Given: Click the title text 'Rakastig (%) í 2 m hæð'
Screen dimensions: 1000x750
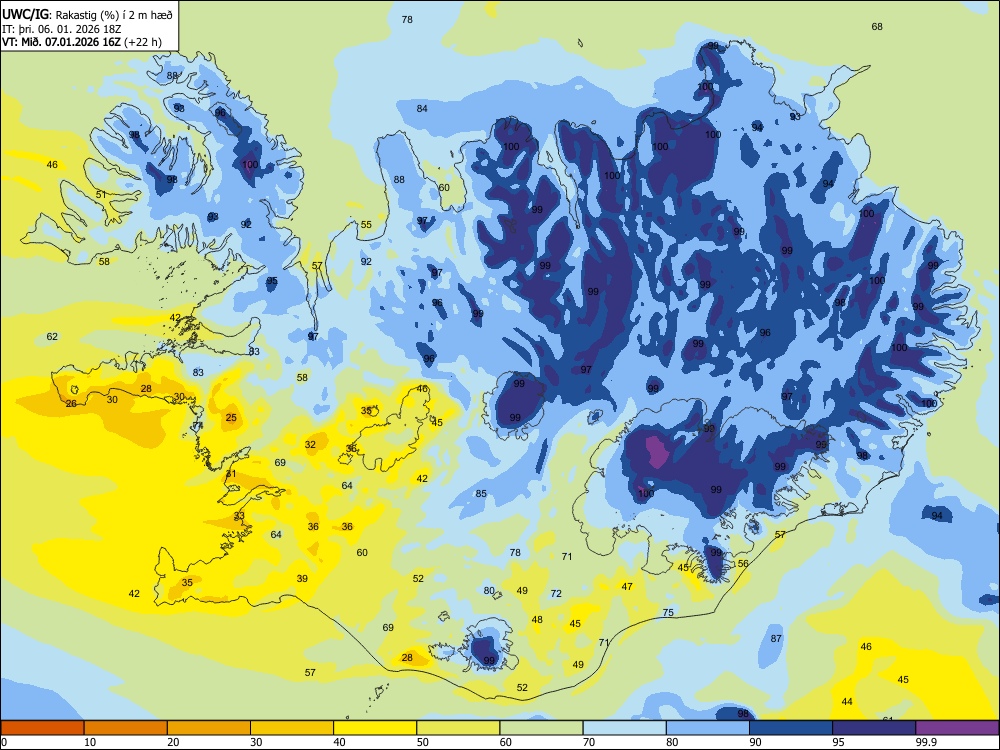Looking at the screenshot, I should tap(114, 15).
